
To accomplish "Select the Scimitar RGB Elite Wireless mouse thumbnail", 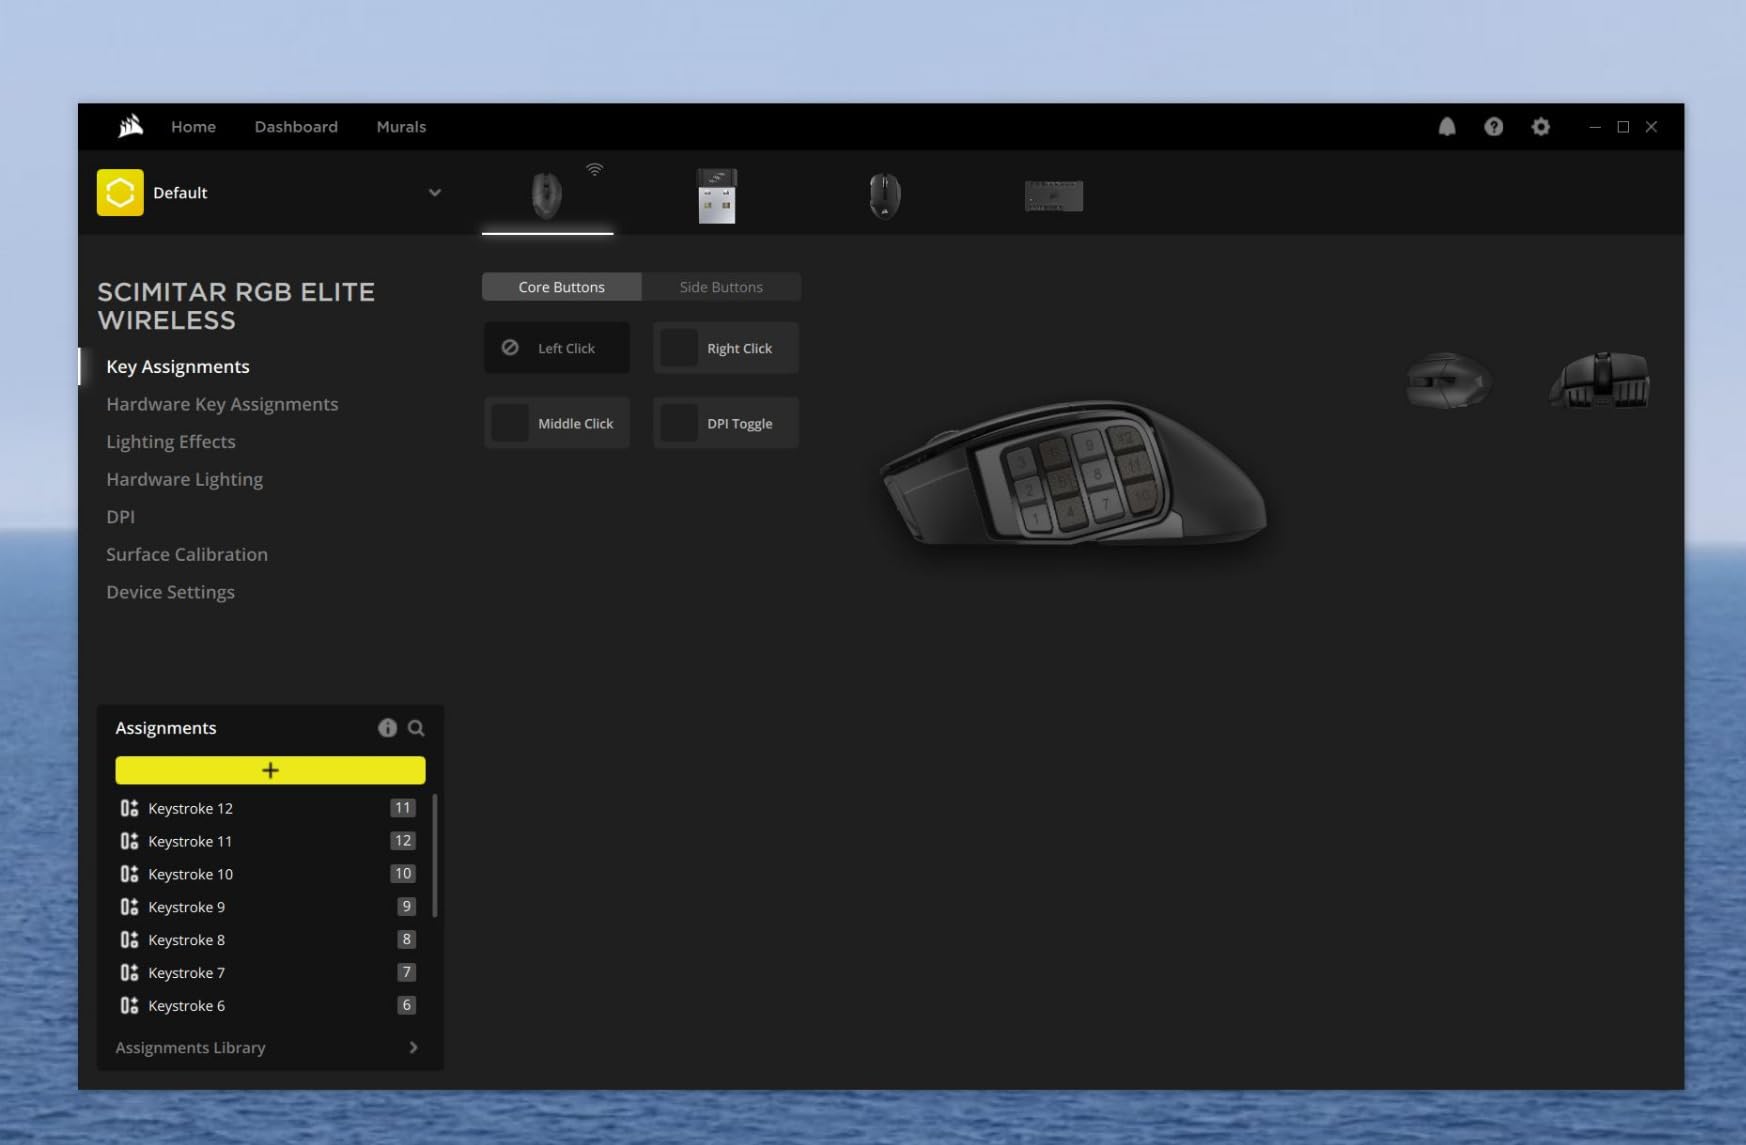I will (547, 193).
